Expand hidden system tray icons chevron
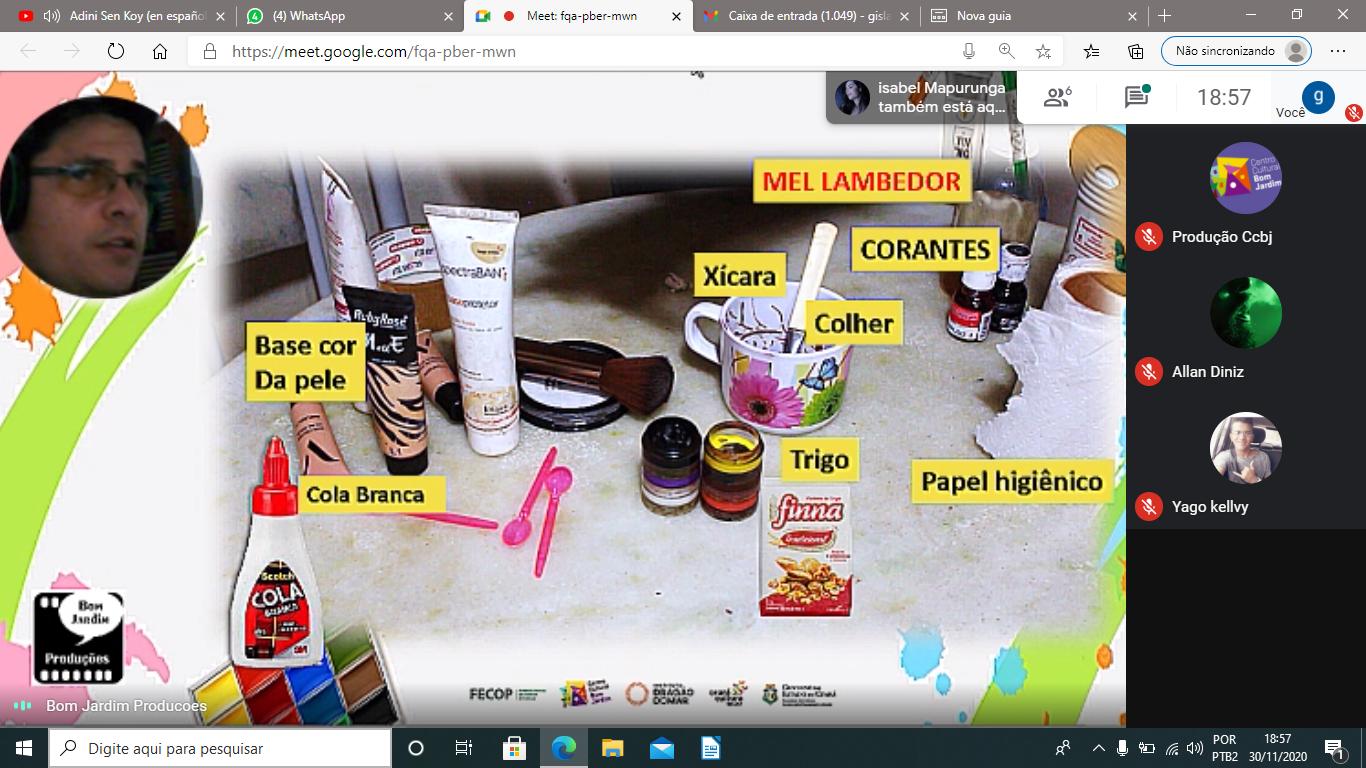1366x768 pixels. point(1098,748)
